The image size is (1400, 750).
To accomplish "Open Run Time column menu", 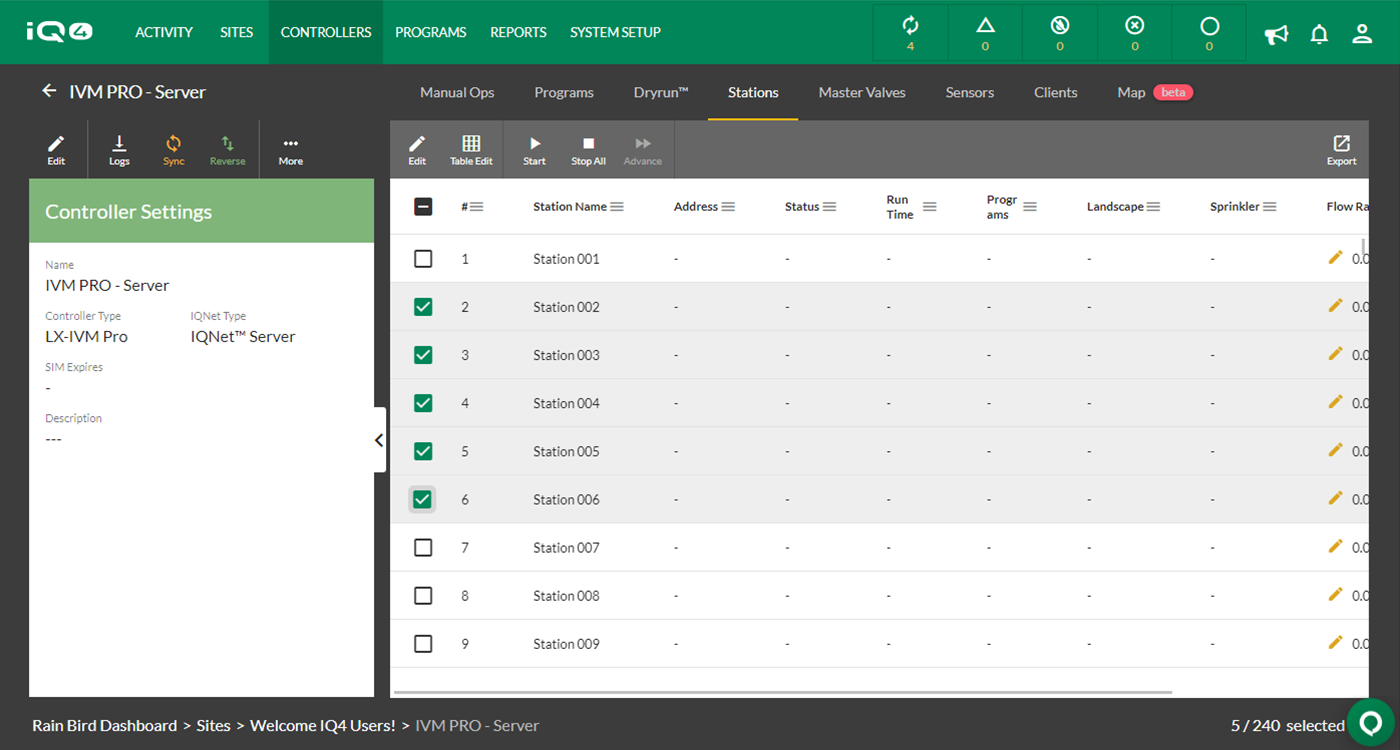I will (930, 207).
